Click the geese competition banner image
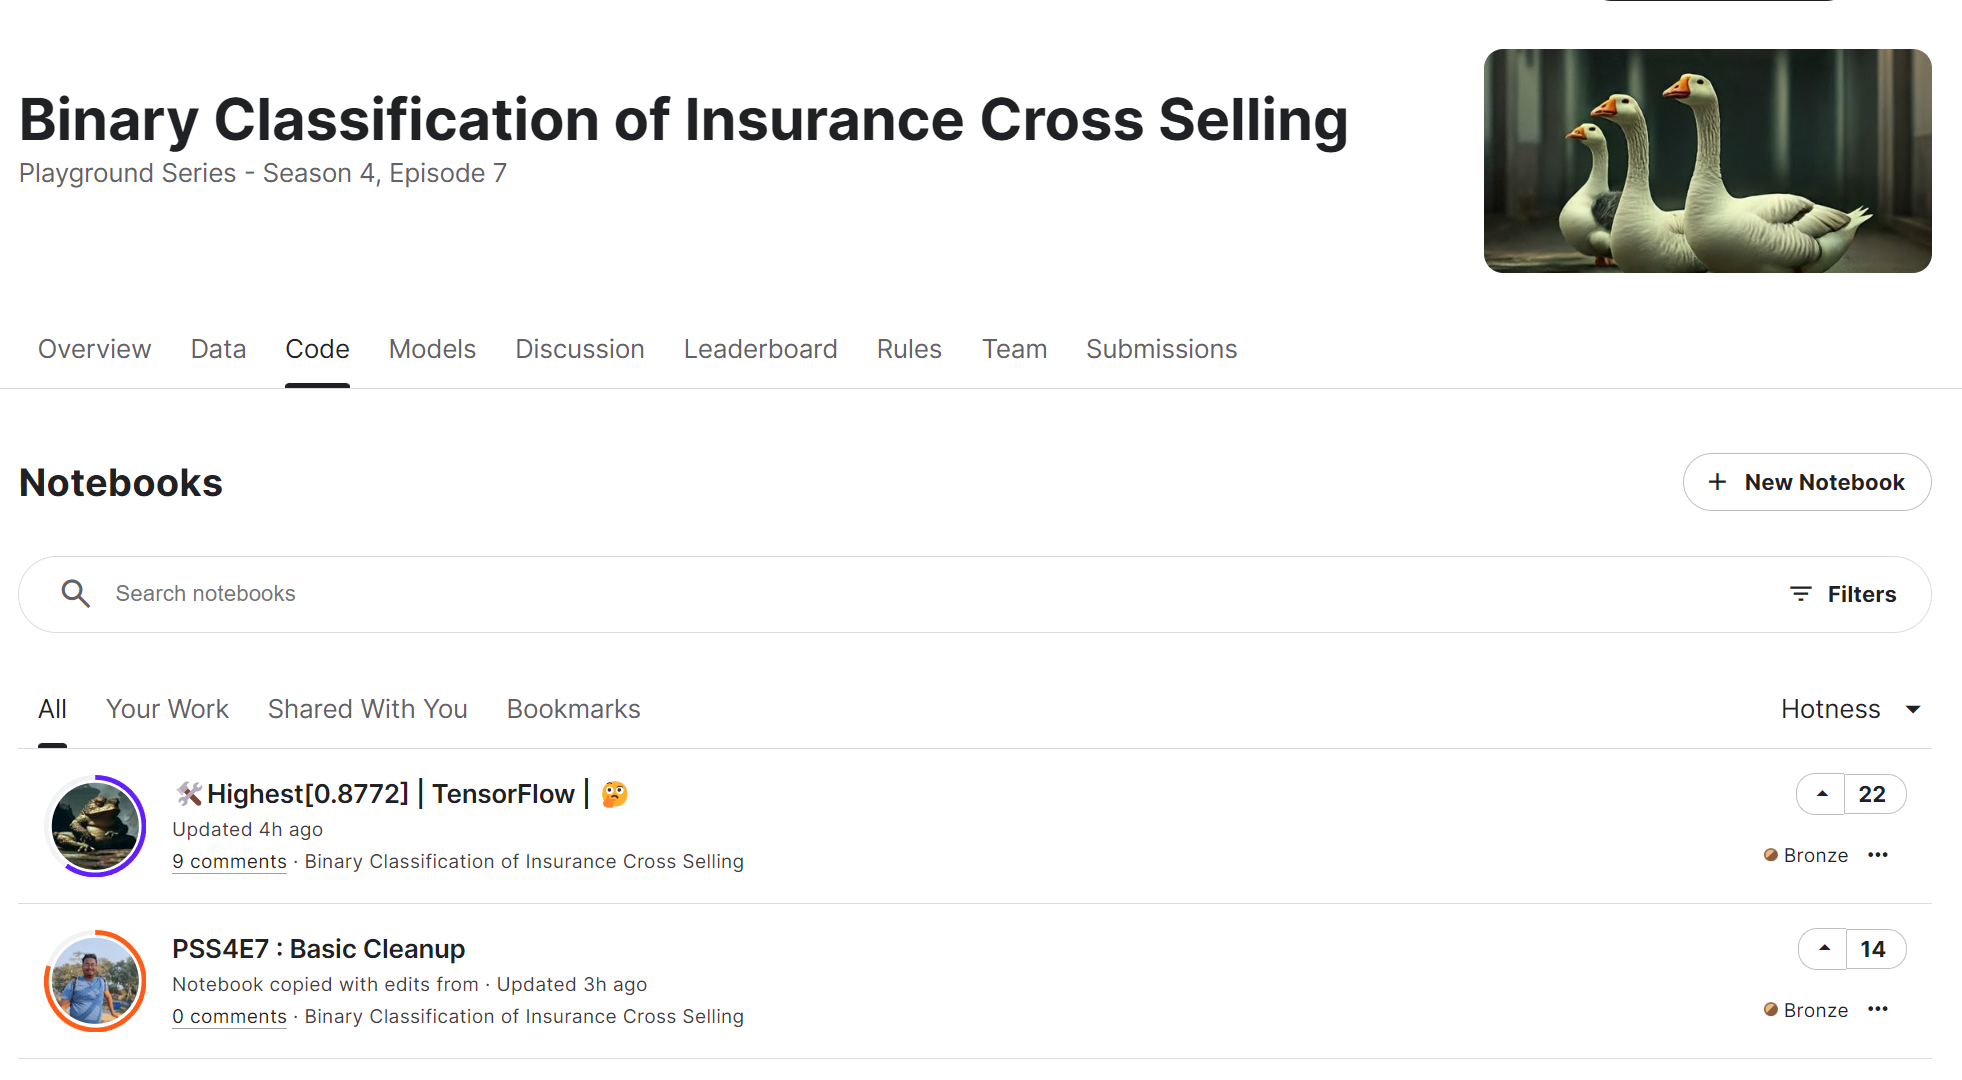 1707,161
